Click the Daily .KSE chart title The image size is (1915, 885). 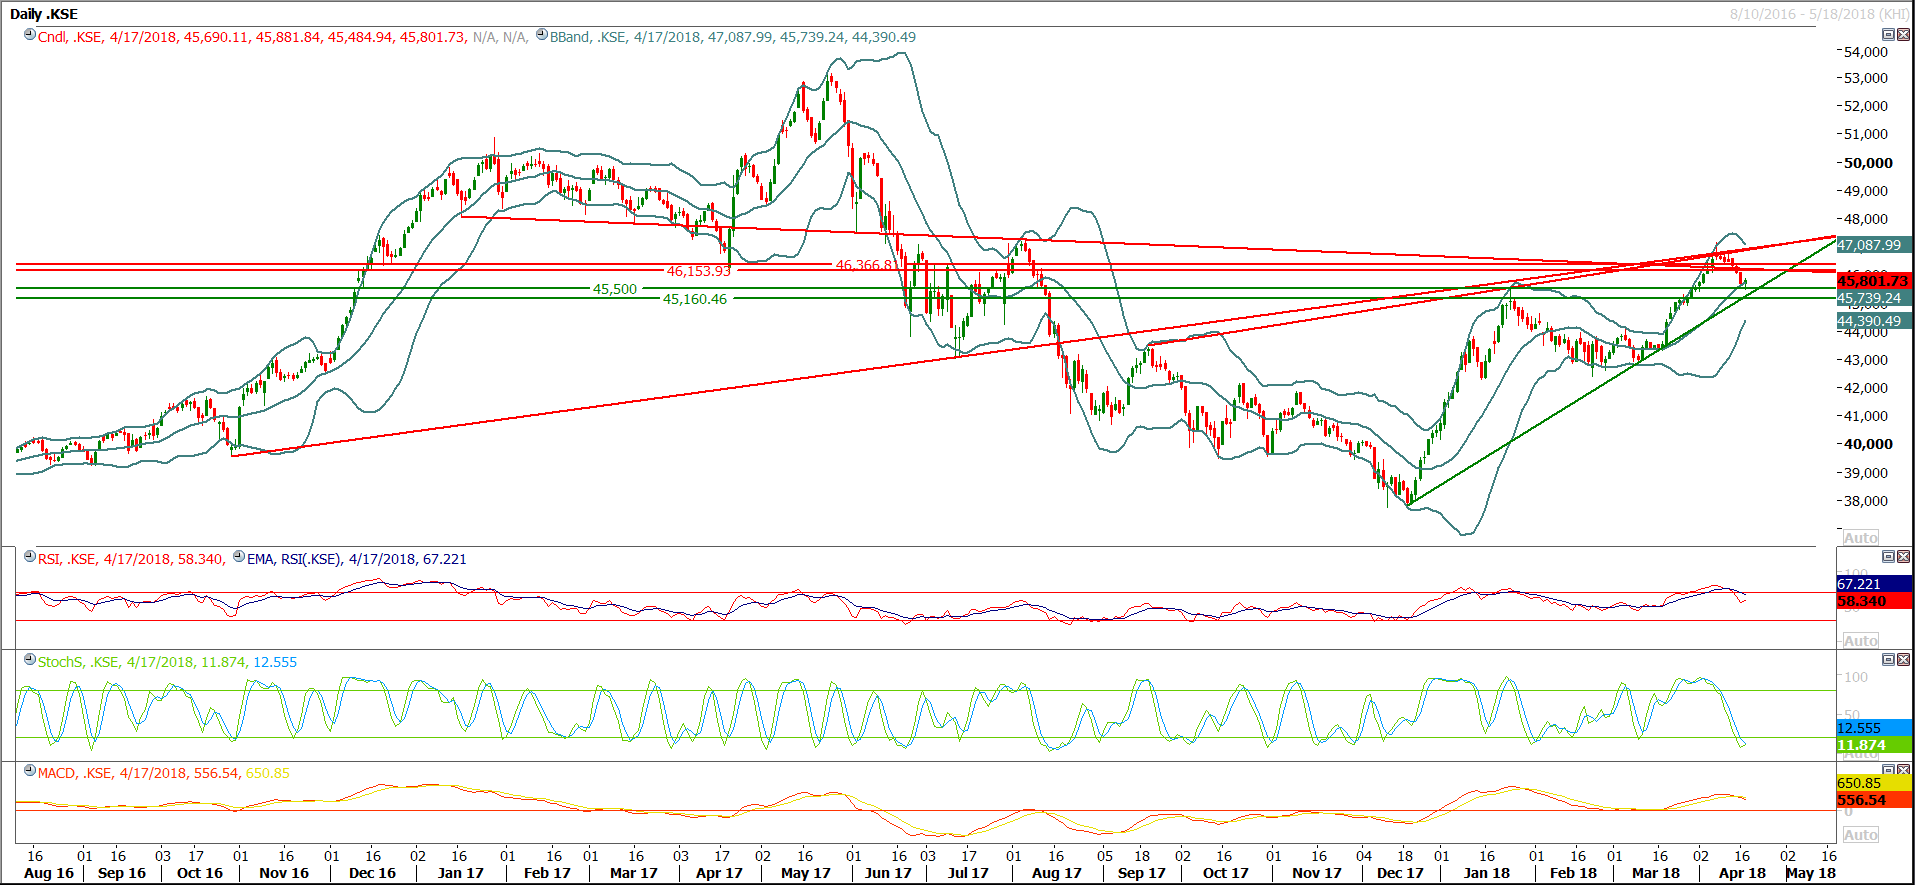click(x=44, y=14)
